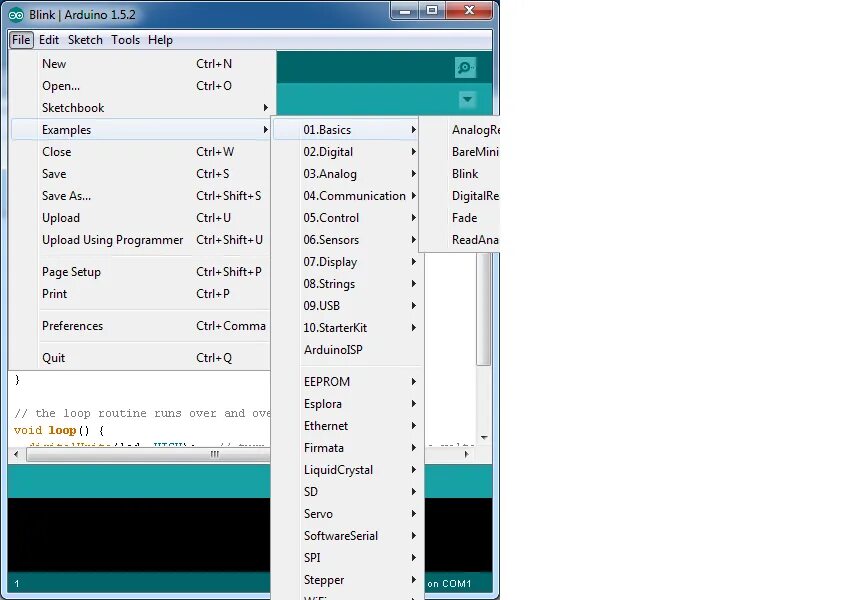
Task: Open the DigitalReadSerial example sketch
Action: pyautogui.click(x=461, y=196)
